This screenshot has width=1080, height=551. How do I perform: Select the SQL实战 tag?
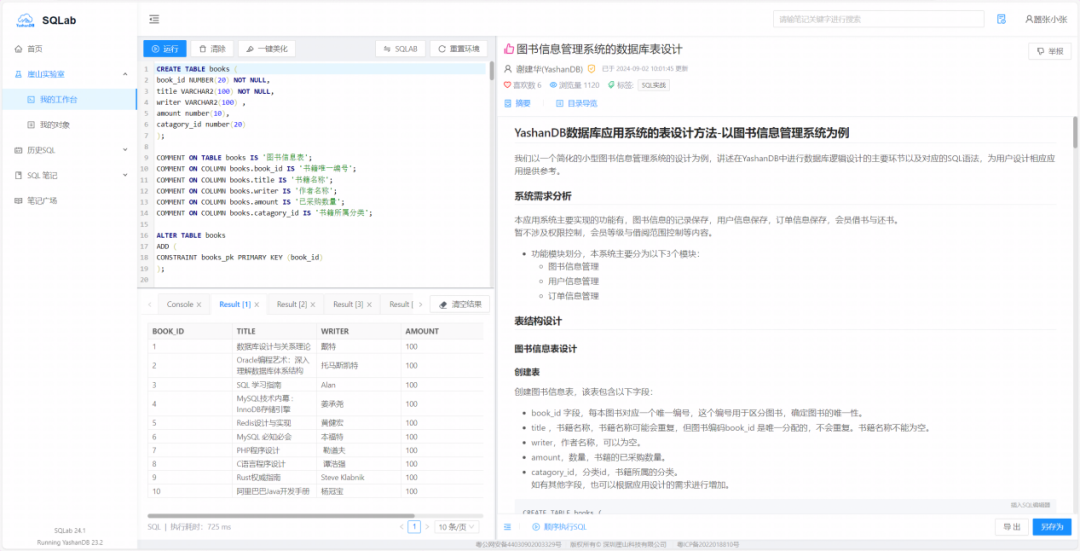coord(653,85)
